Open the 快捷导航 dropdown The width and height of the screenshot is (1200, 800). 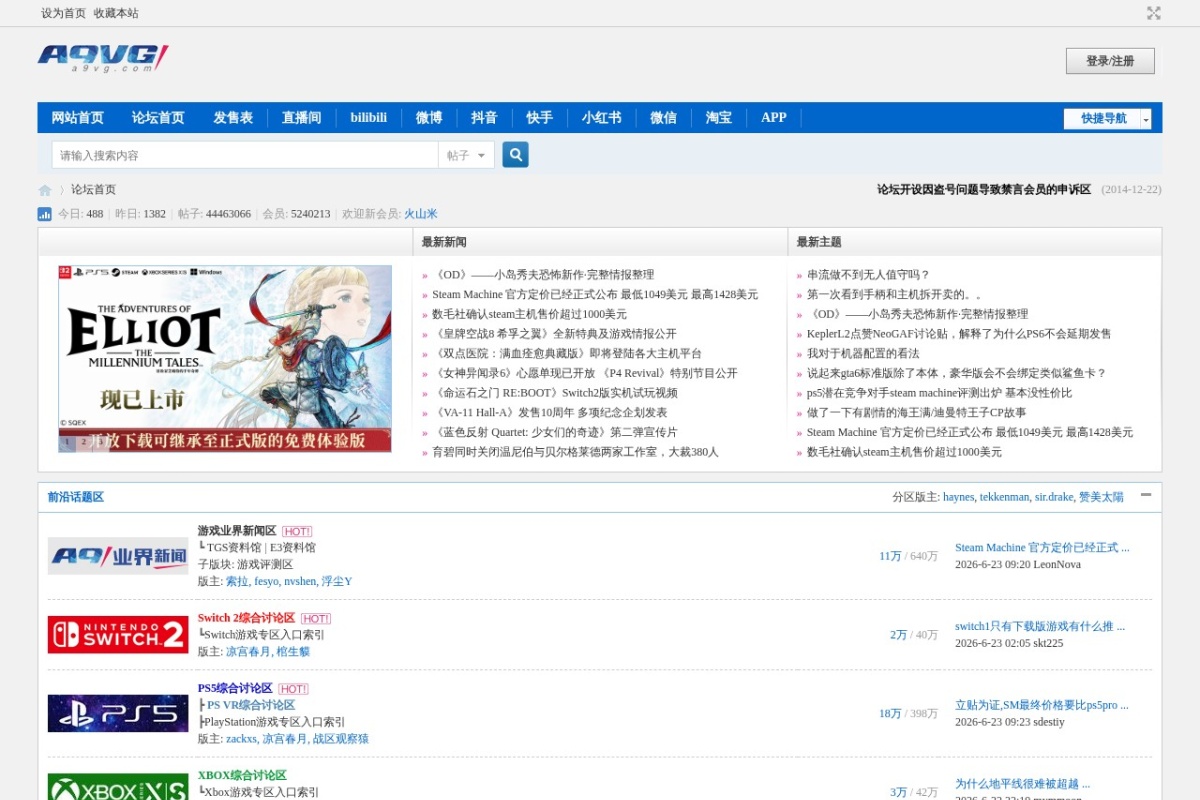click(1107, 119)
